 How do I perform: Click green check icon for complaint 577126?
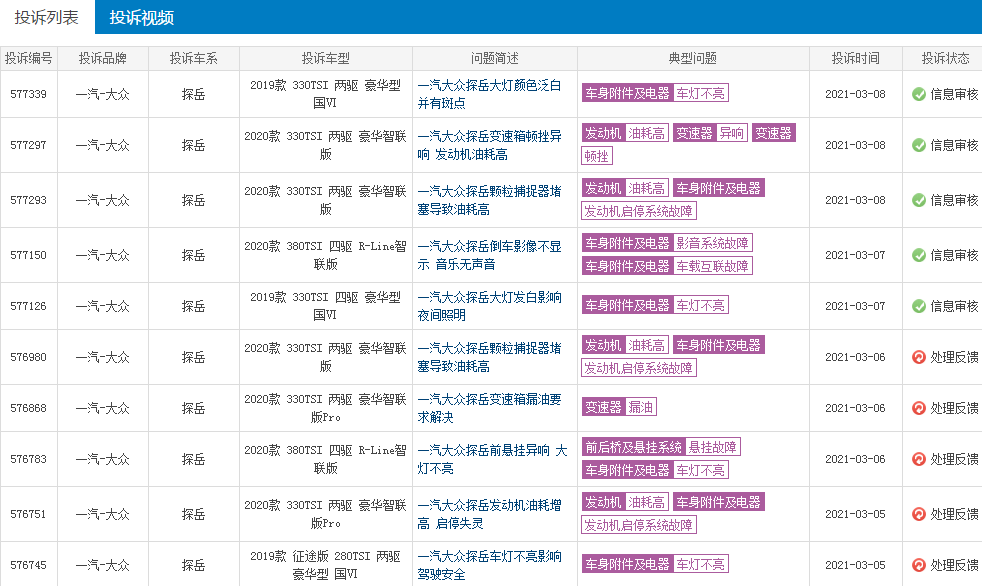coord(919,306)
